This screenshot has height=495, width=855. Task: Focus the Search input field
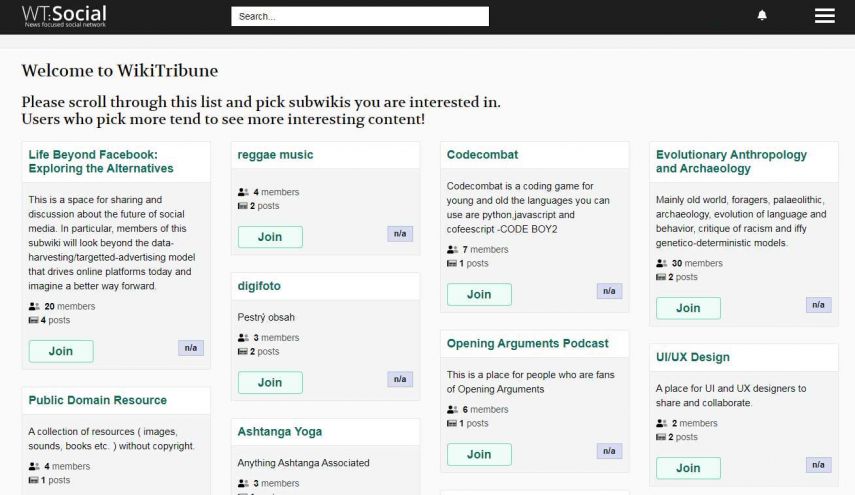[360, 16]
